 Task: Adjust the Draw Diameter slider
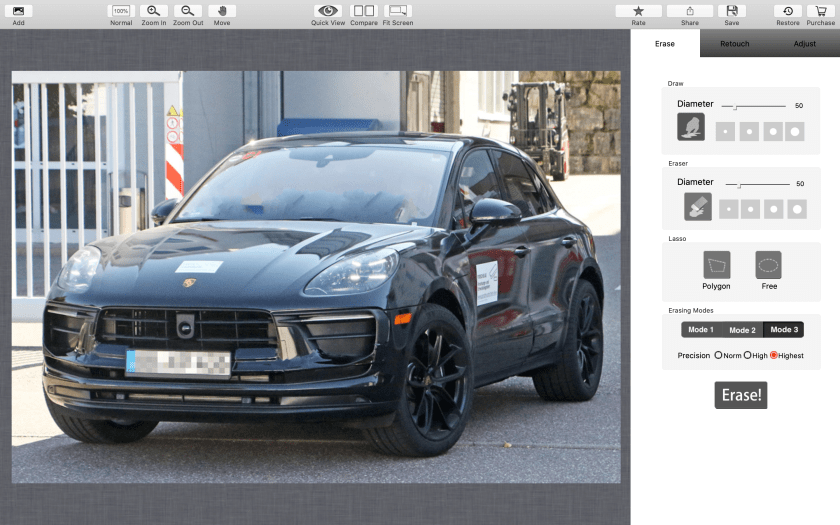click(735, 105)
